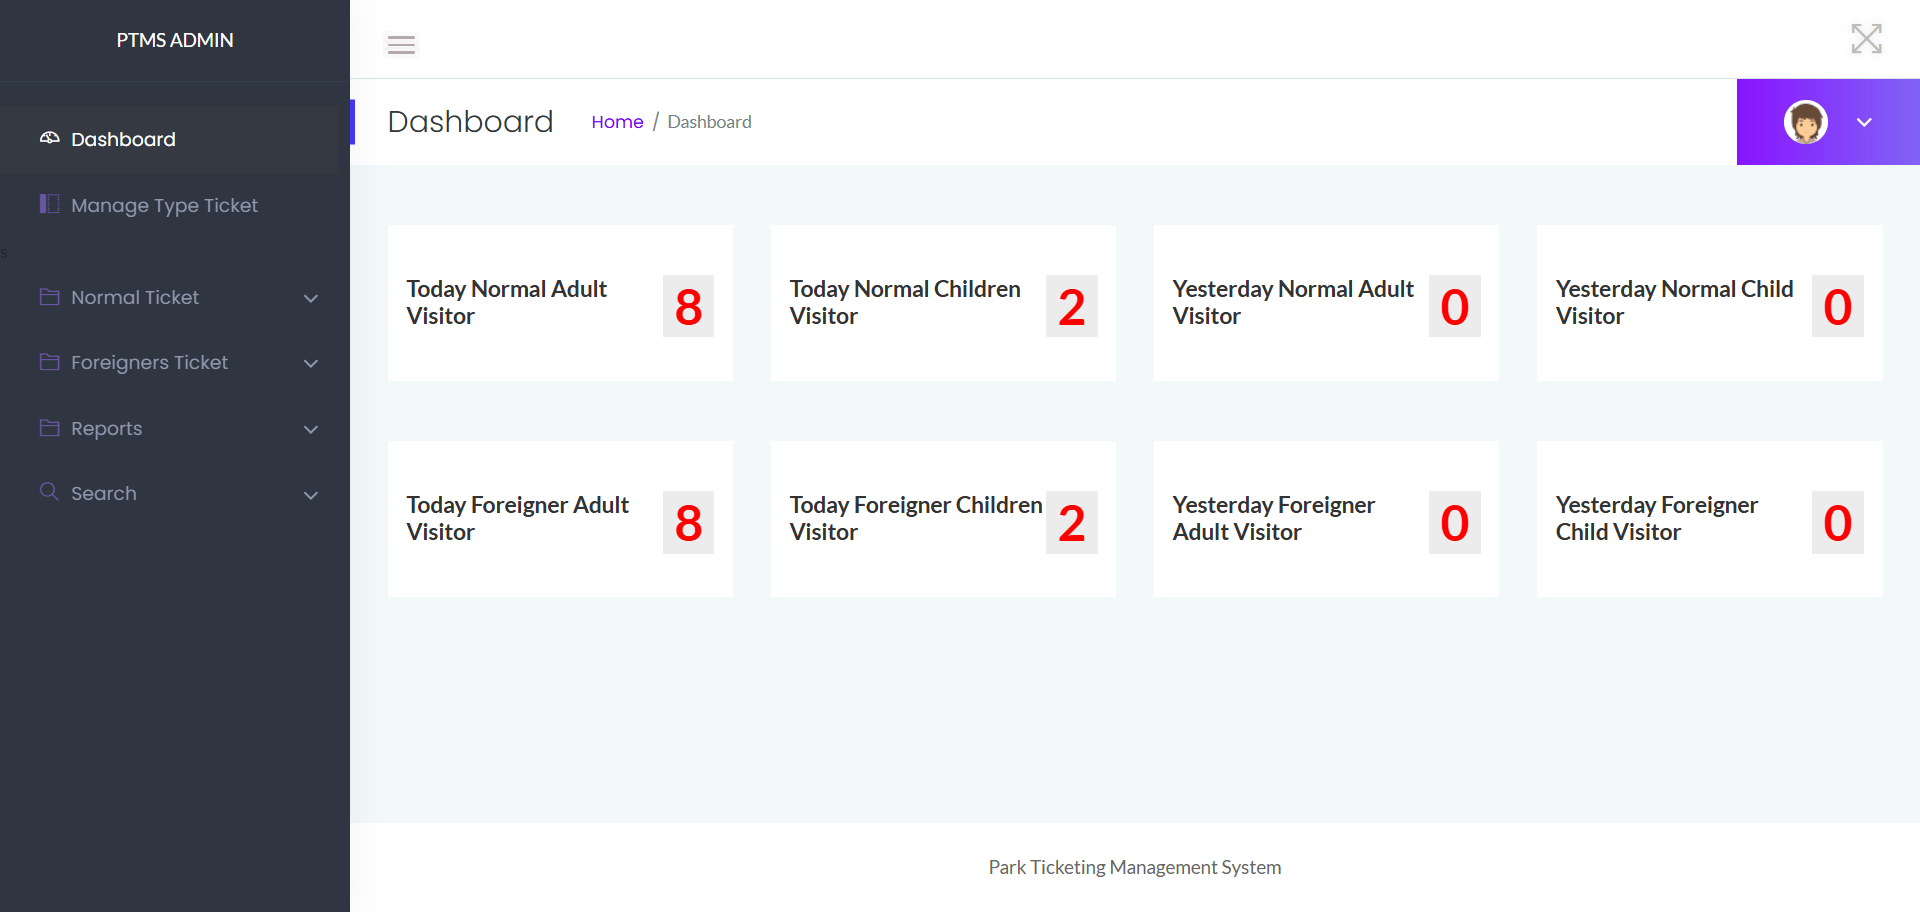Open Manage Type Ticket section
Screen dimensions: 1920x912
163,204
